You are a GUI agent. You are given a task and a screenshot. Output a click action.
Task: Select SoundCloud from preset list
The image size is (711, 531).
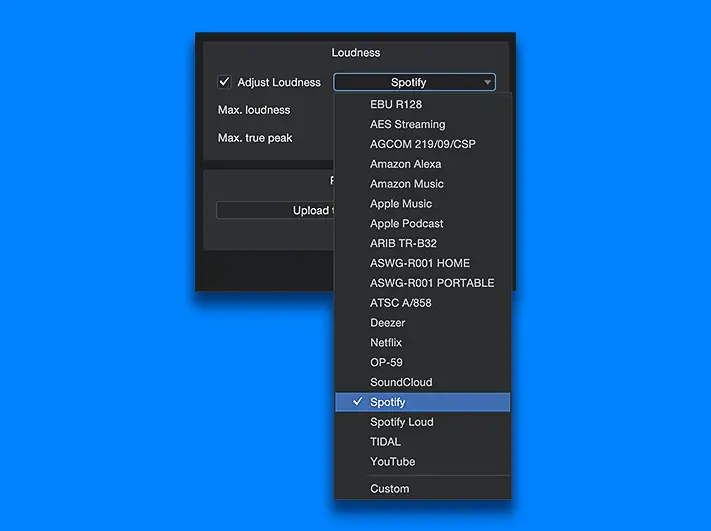(x=400, y=382)
